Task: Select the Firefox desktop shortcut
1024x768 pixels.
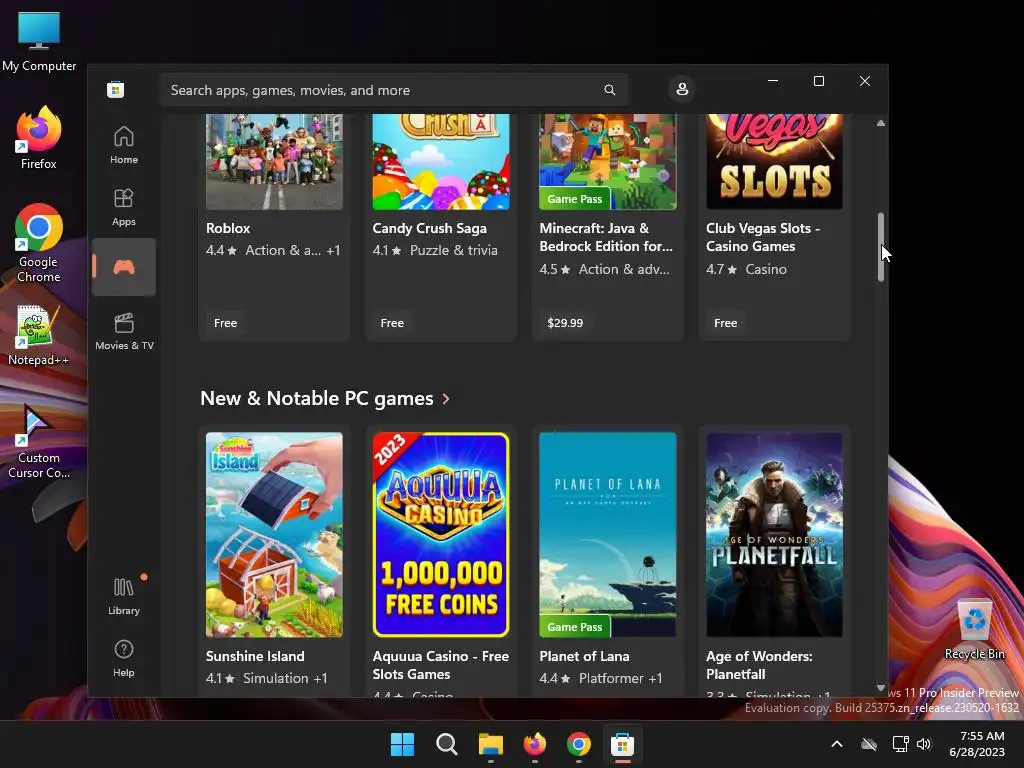Action: [39, 138]
